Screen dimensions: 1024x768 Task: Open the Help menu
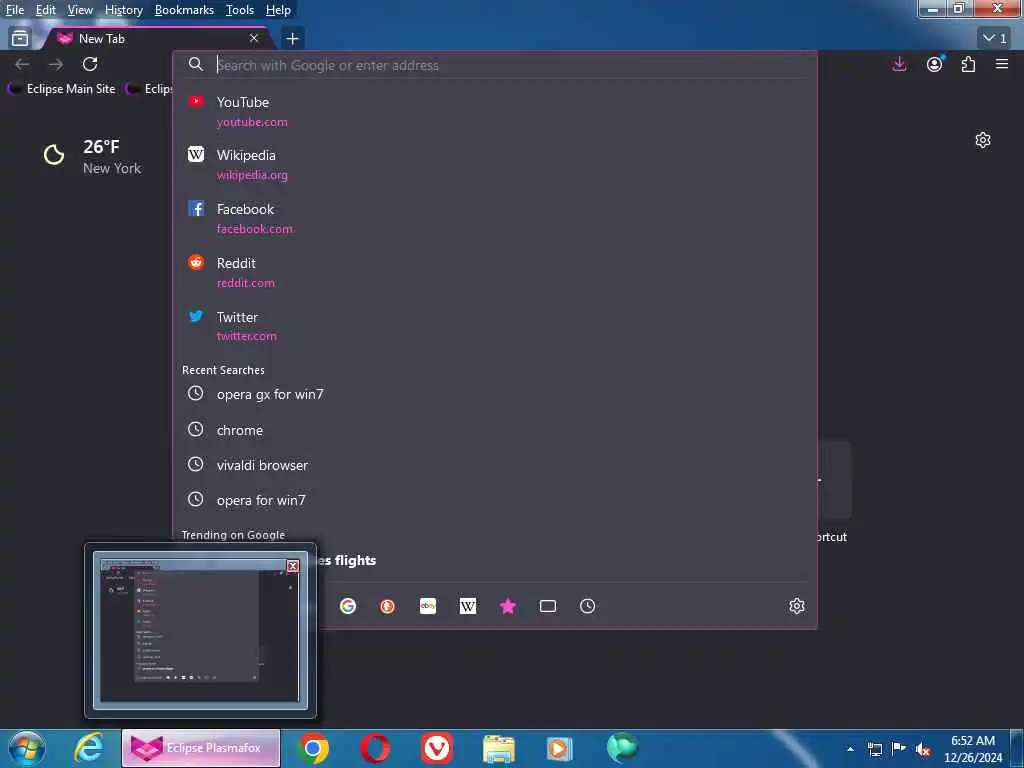coord(278,10)
